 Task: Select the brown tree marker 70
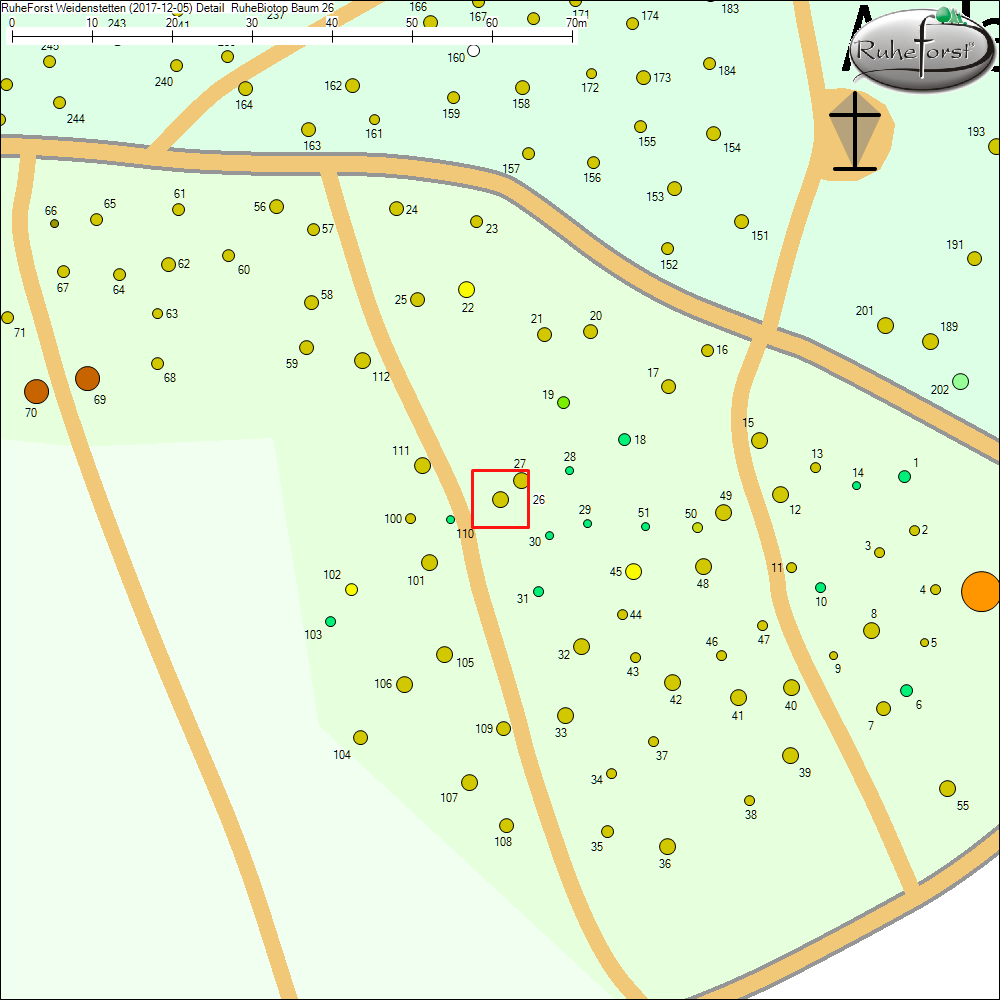pyautogui.click(x=36, y=391)
